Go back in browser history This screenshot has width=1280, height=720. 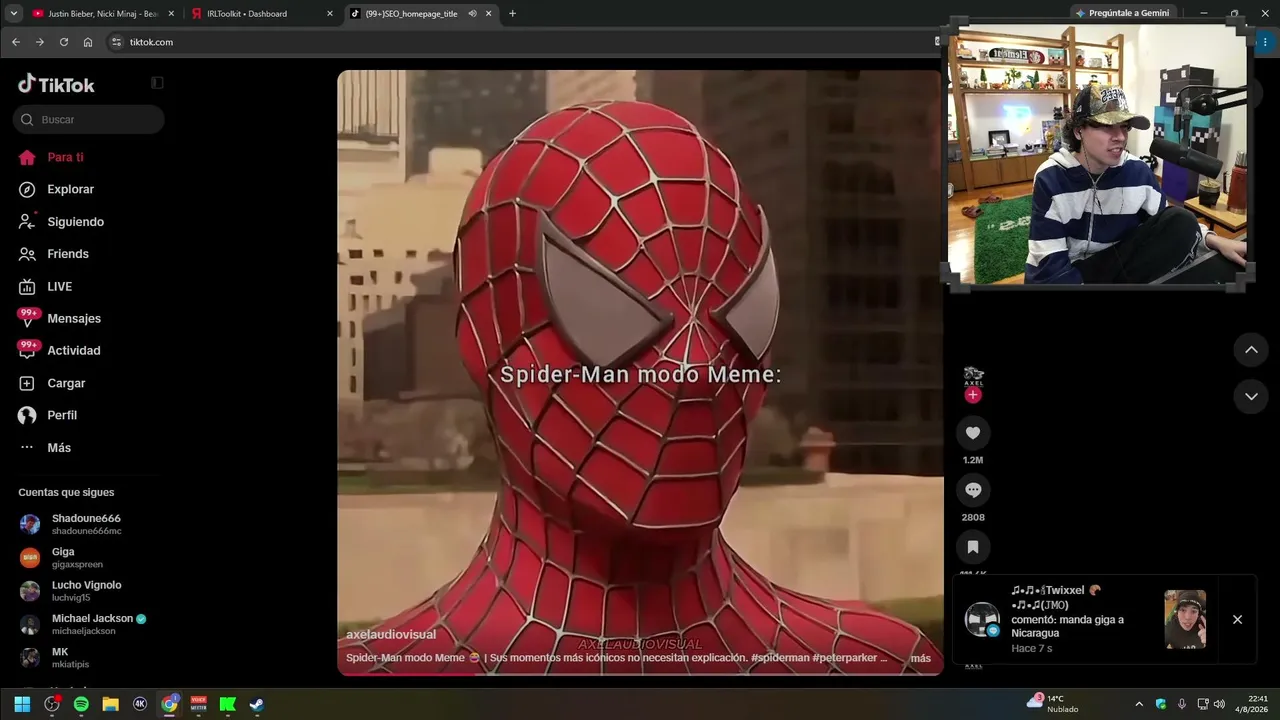click(16, 42)
